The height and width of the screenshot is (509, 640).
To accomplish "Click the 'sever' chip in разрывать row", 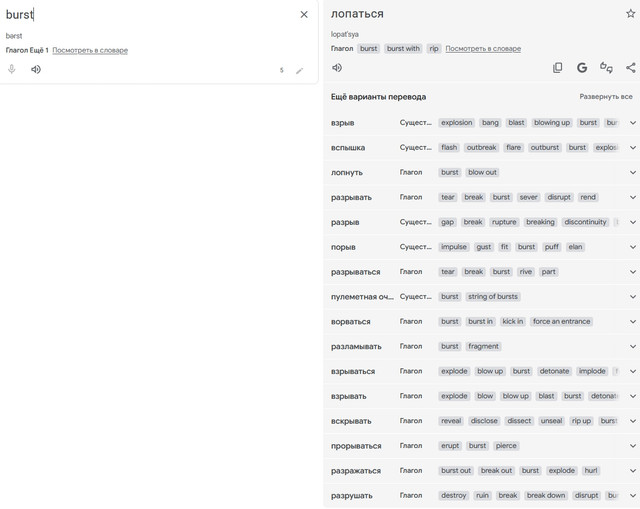I will (x=528, y=198).
